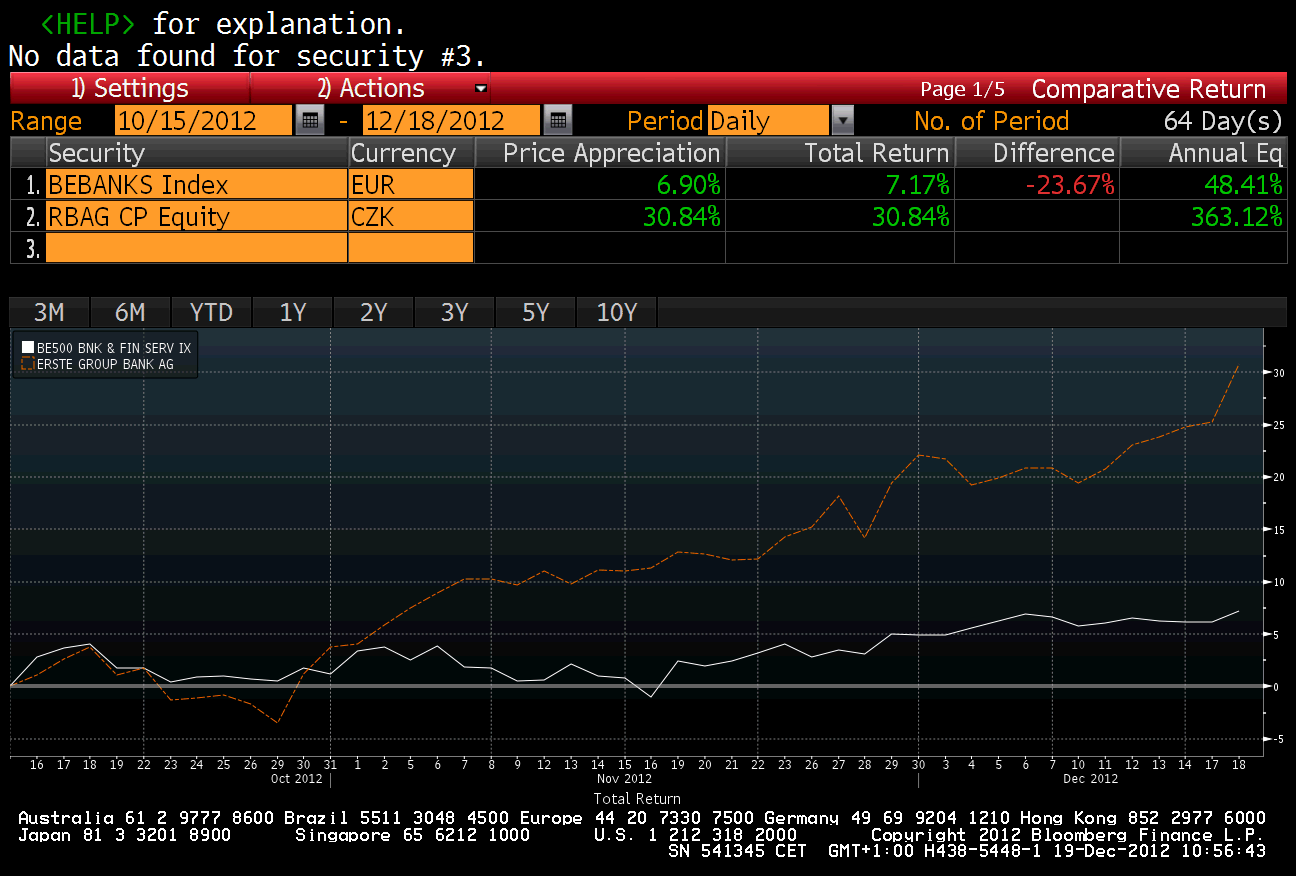
Task: Click the empty security field in row 3
Action: click(196, 248)
